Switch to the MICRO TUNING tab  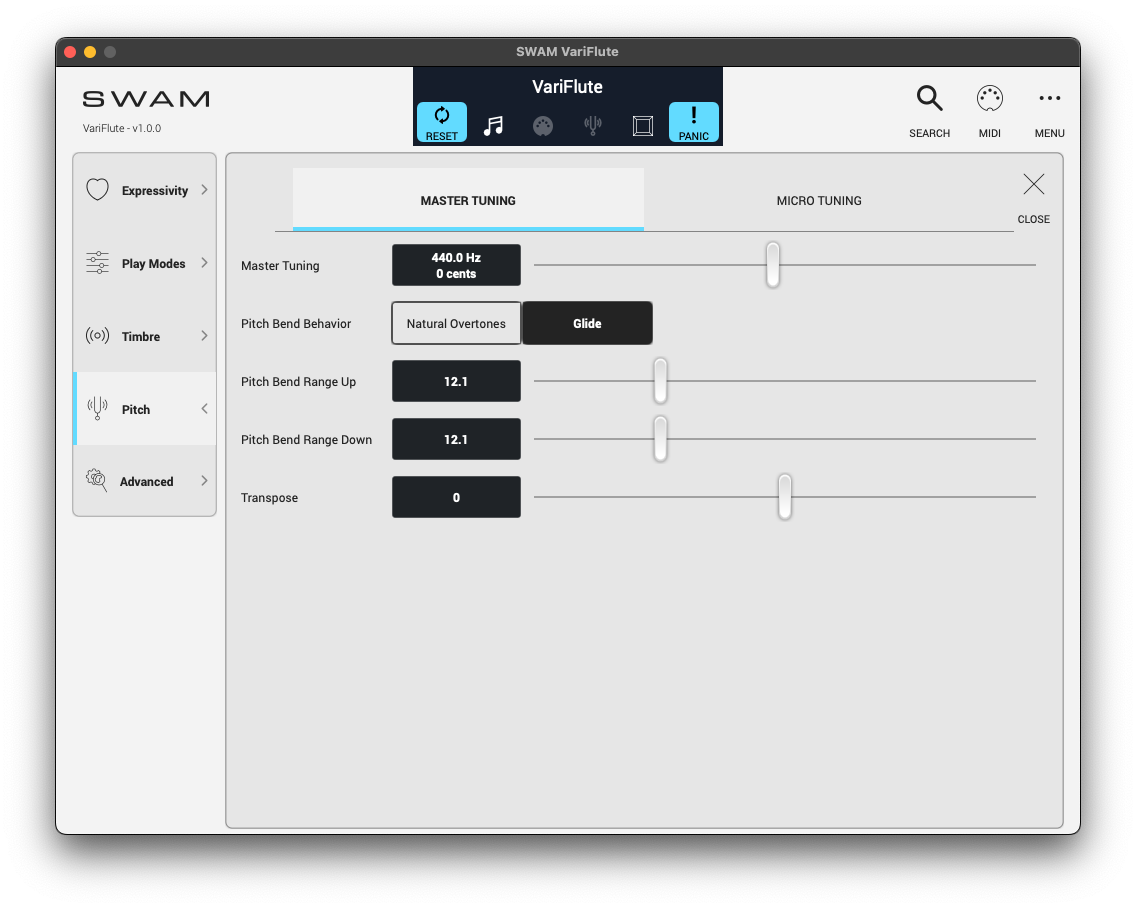tap(819, 200)
